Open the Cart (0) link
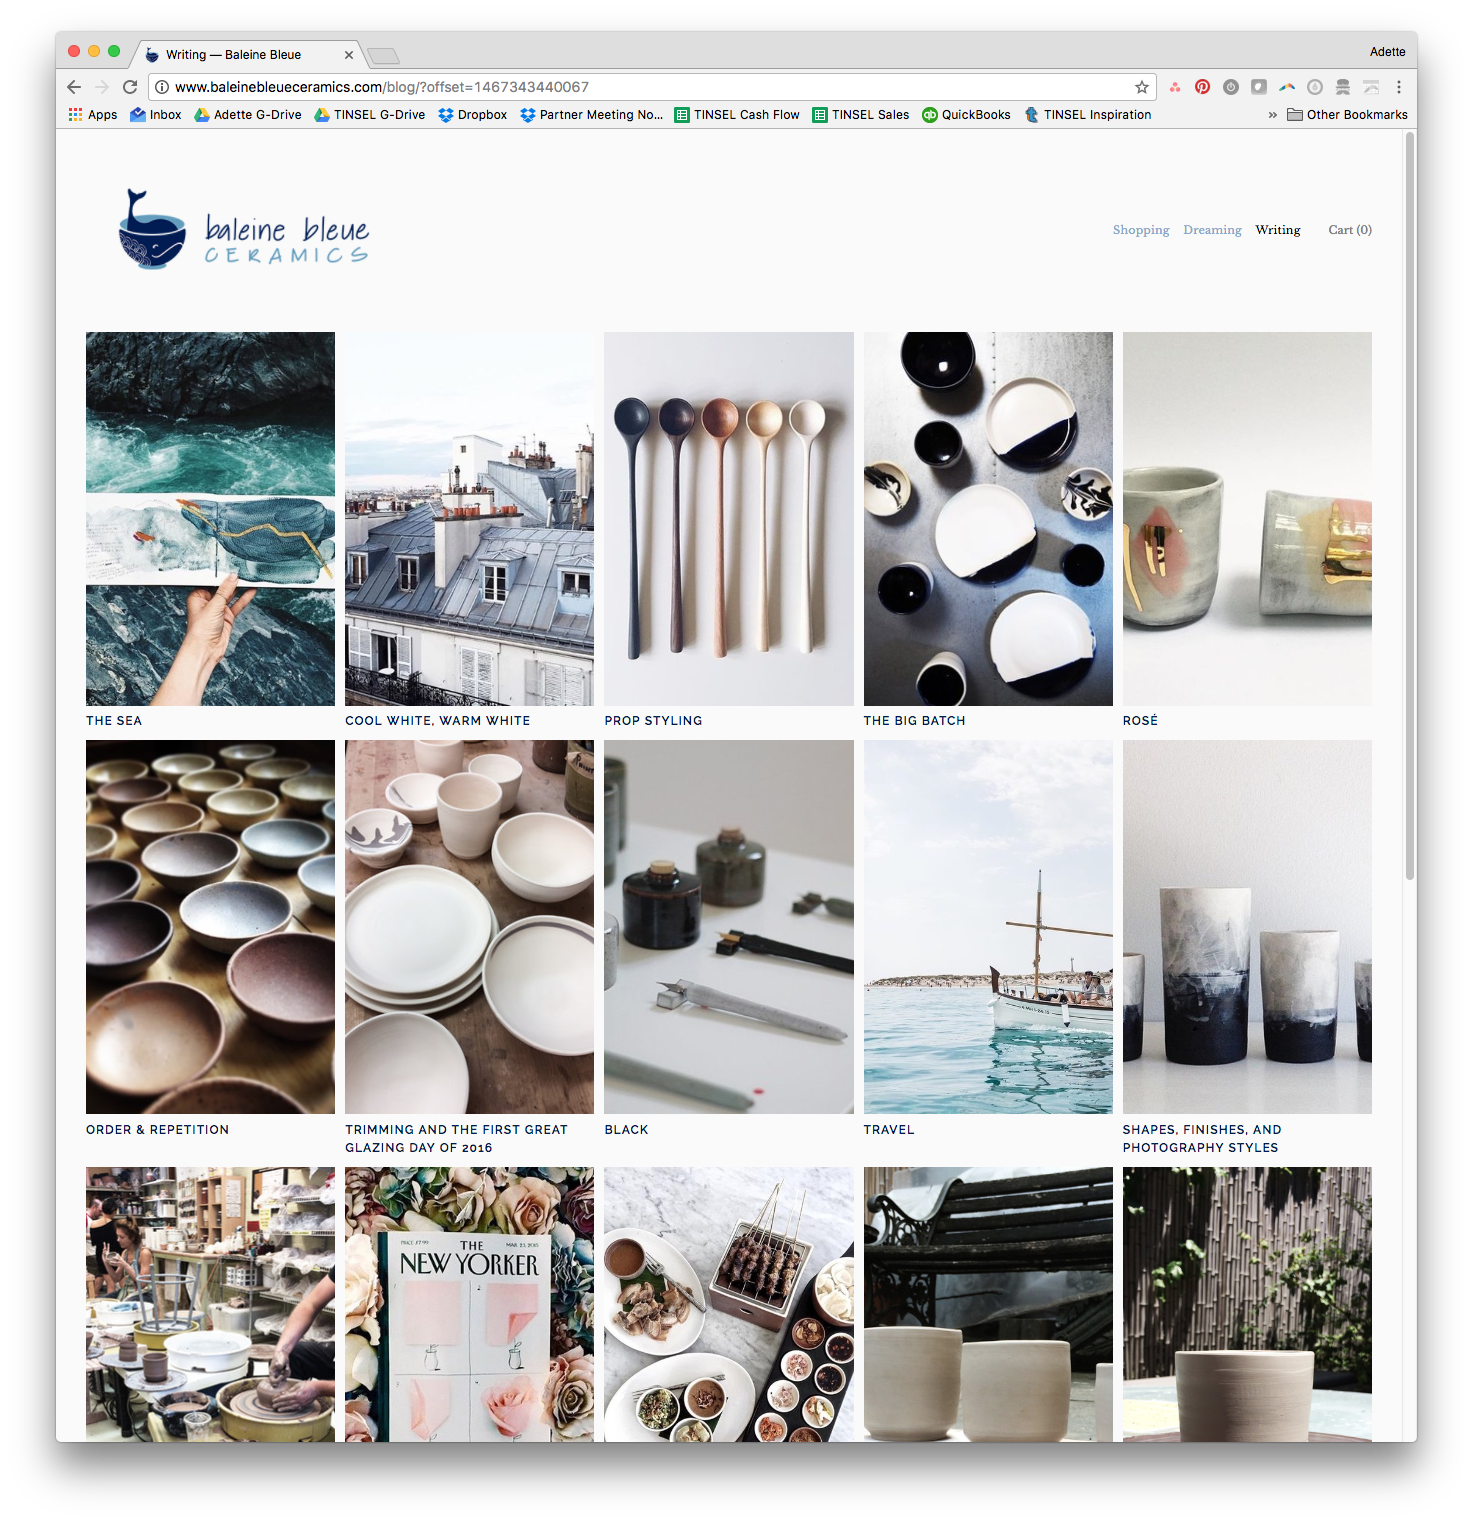The width and height of the screenshot is (1473, 1522). [x=1350, y=230]
